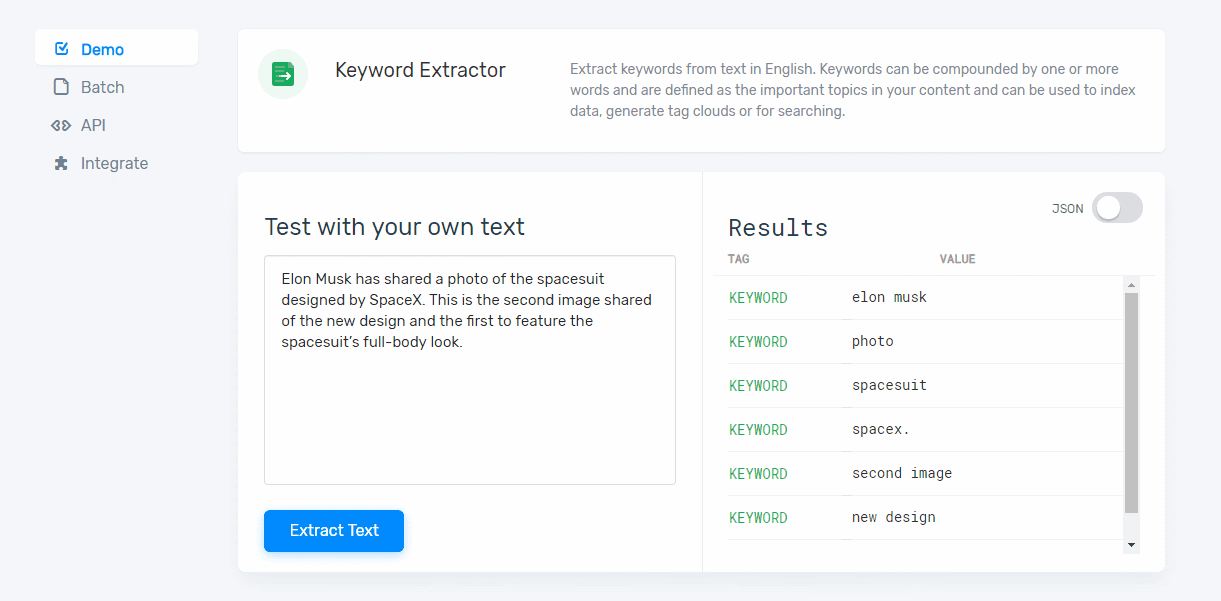This screenshot has height=601, width=1221.
Task: Open the Batch tab label
Action: (102, 87)
